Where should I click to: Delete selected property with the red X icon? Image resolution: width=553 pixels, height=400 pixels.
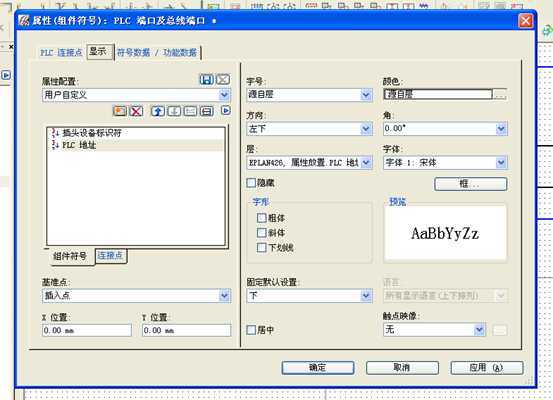(x=136, y=111)
